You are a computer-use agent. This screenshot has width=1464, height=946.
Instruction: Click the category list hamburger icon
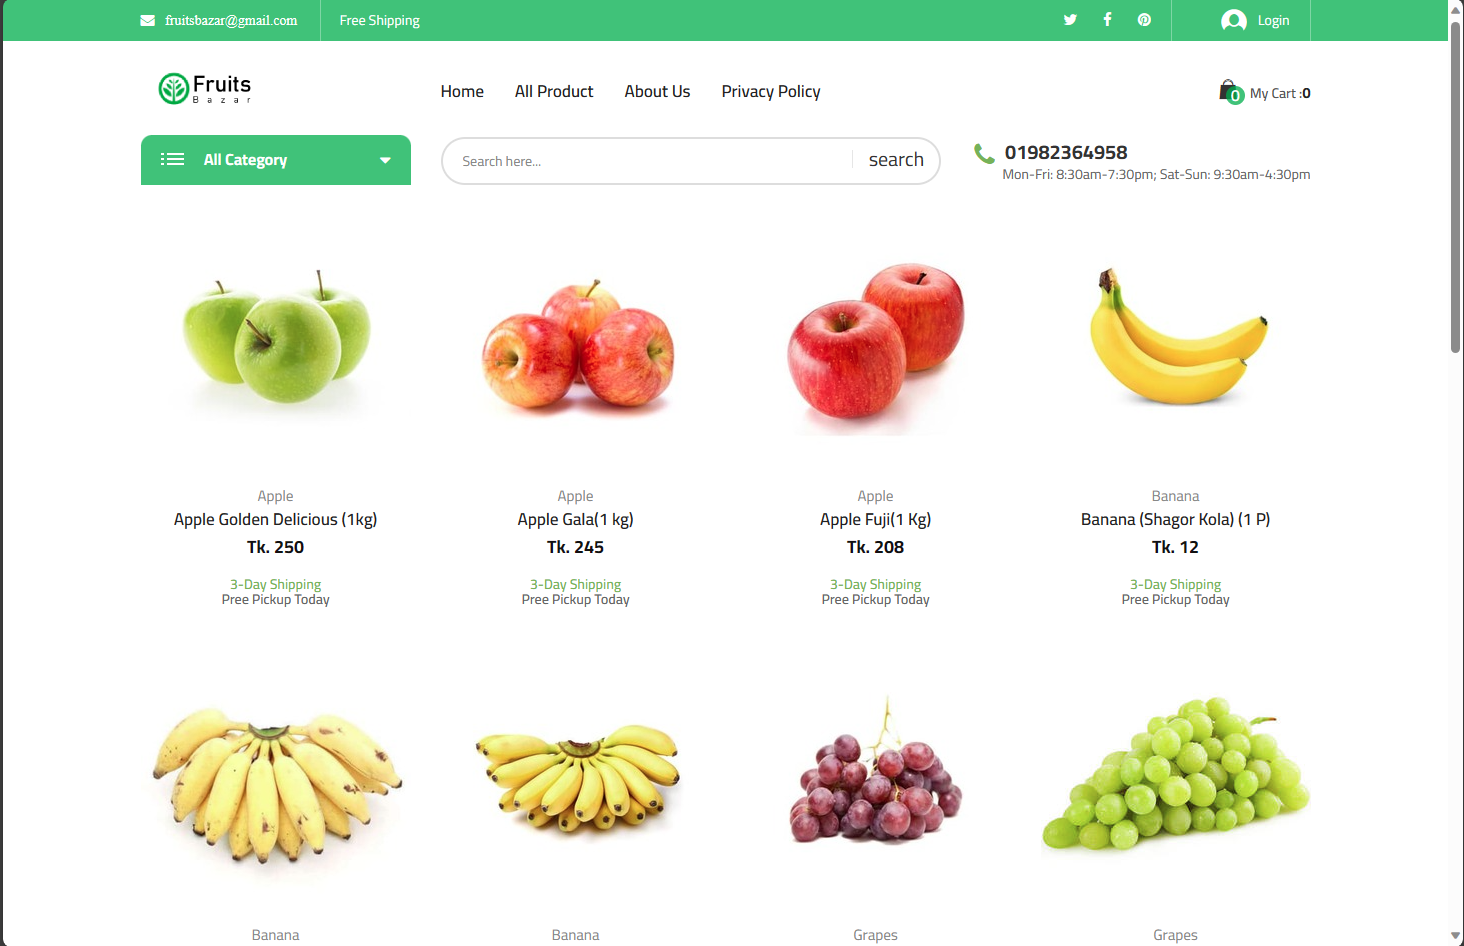[172, 159]
